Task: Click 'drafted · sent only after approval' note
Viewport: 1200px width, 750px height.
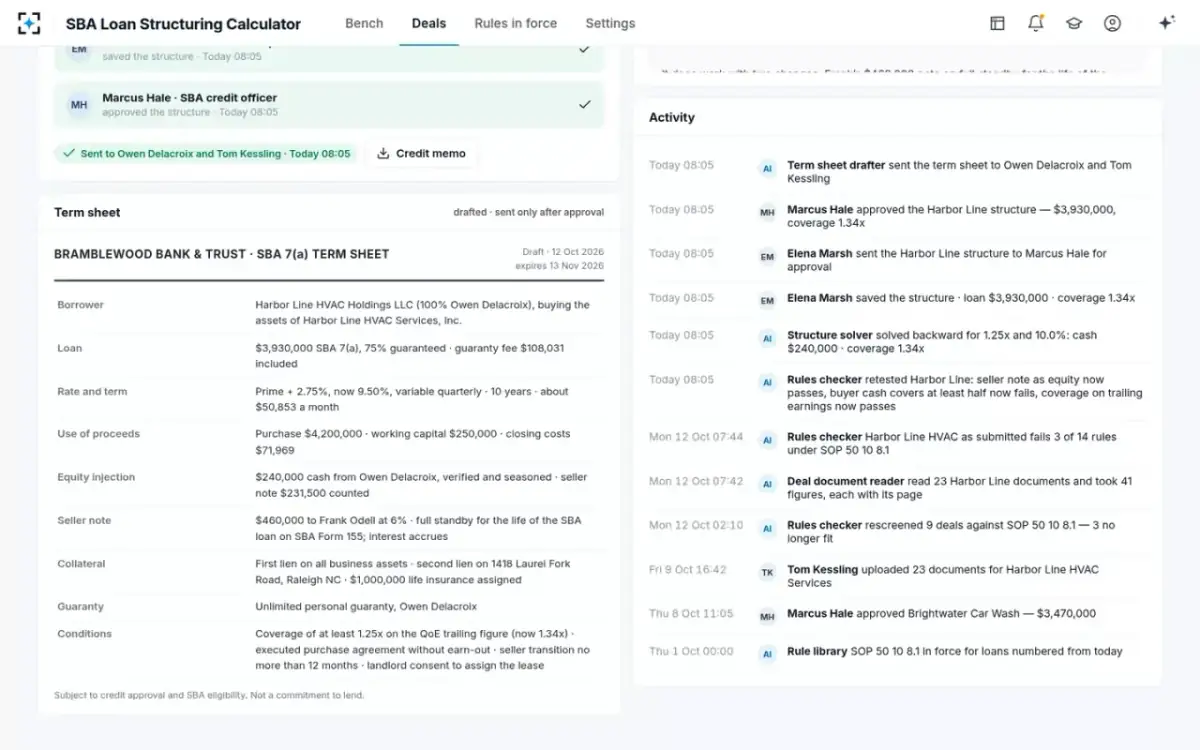Action: pyautogui.click(x=528, y=212)
